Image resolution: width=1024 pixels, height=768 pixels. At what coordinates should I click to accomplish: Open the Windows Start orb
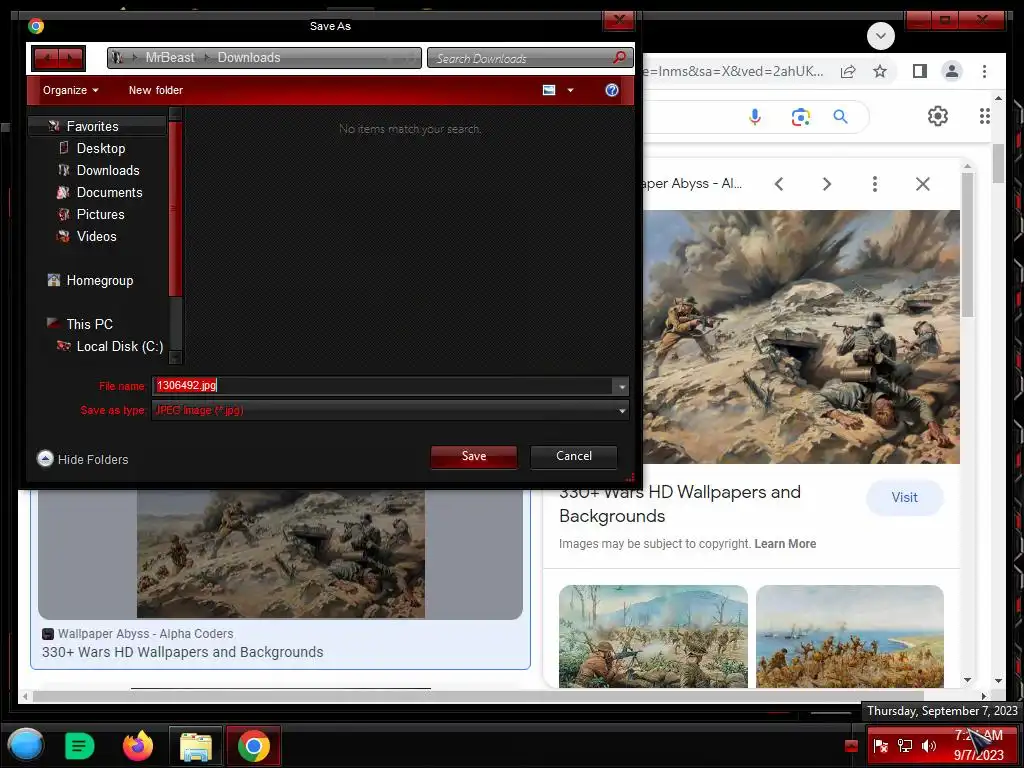pyautogui.click(x=26, y=745)
